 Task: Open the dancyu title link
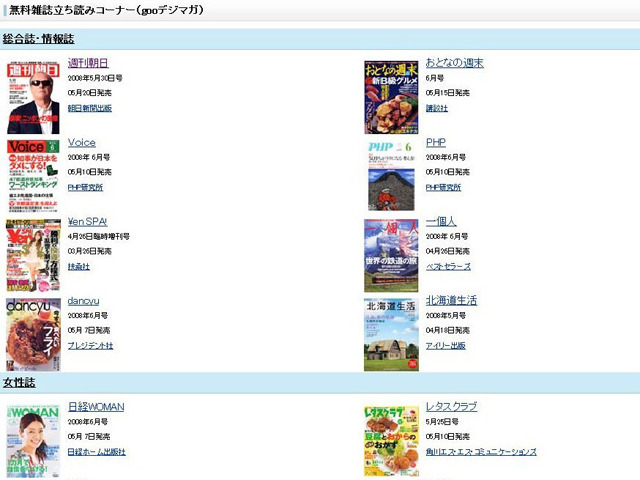pyautogui.click(x=83, y=301)
